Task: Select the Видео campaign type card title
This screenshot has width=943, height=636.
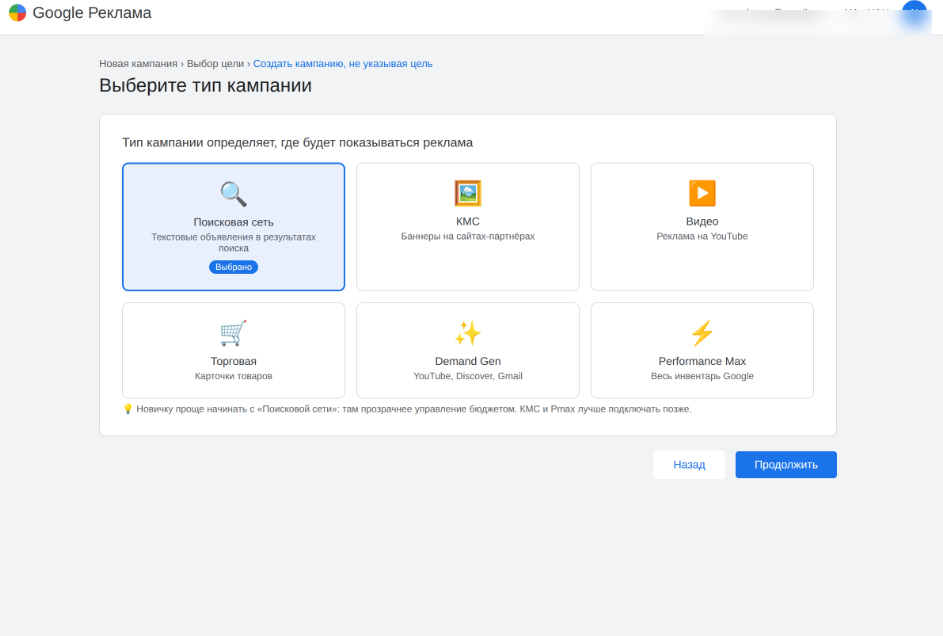Action: [x=702, y=221]
